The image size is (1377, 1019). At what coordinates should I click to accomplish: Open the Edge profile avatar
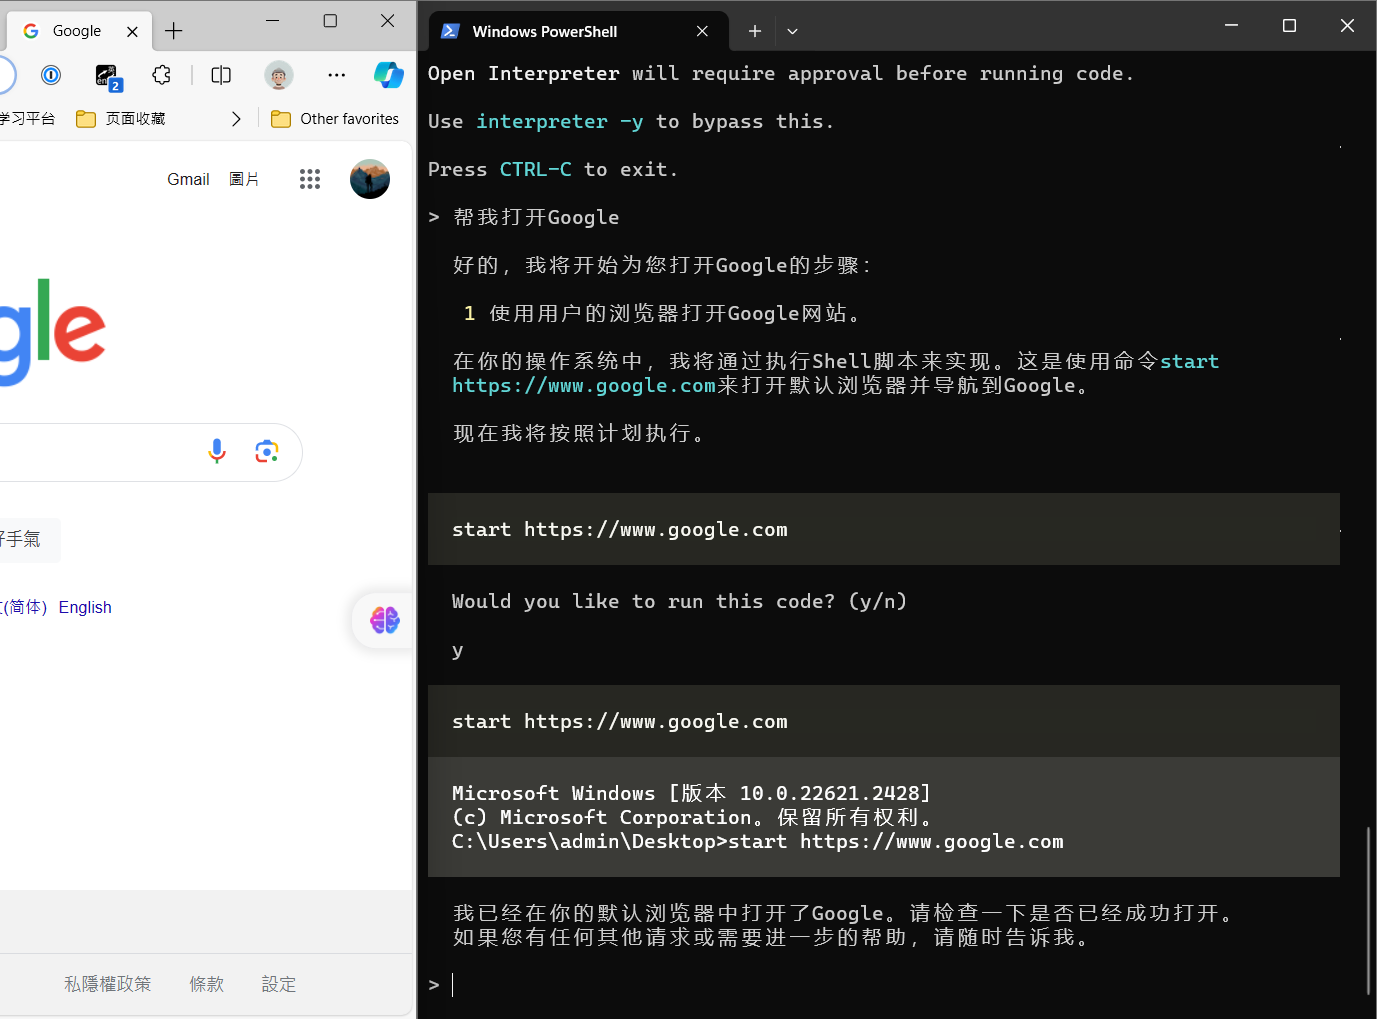pyautogui.click(x=279, y=75)
